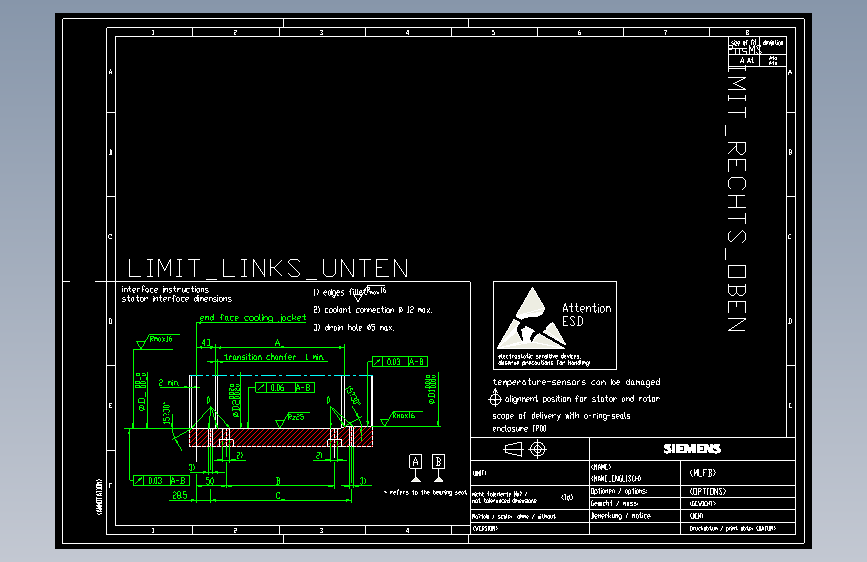
Task: Click the ⌀D2 diameter dimension text
Action: 235,400
